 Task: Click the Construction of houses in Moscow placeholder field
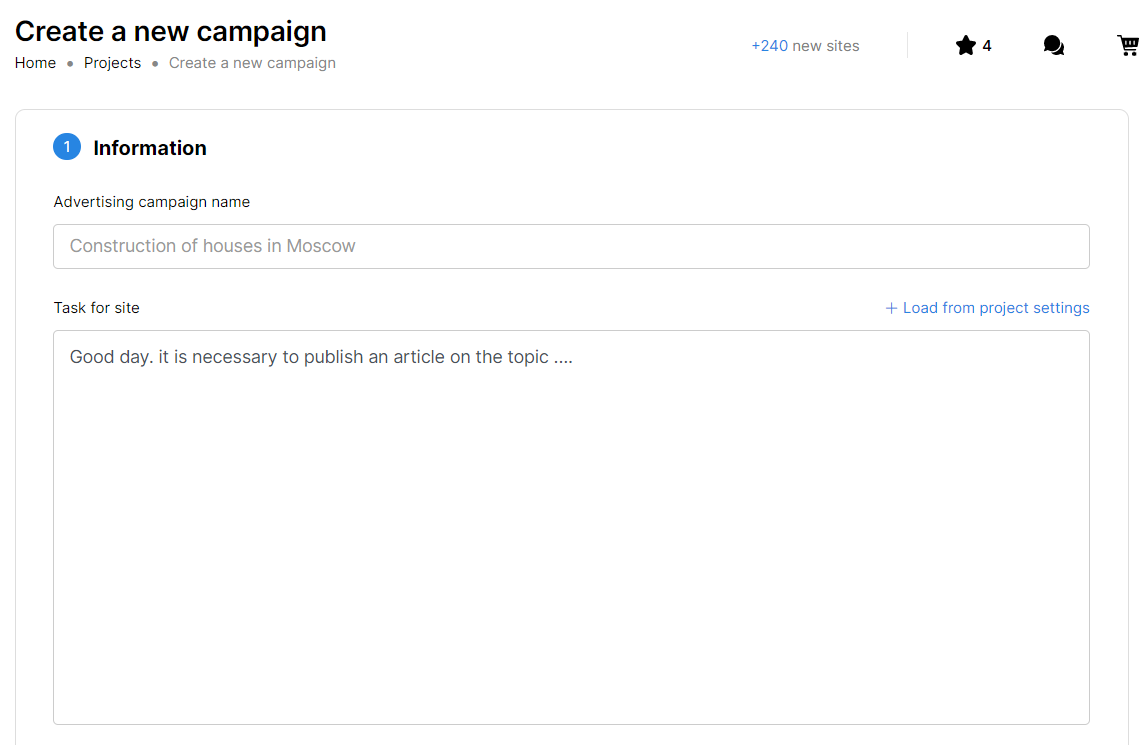(x=570, y=246)
